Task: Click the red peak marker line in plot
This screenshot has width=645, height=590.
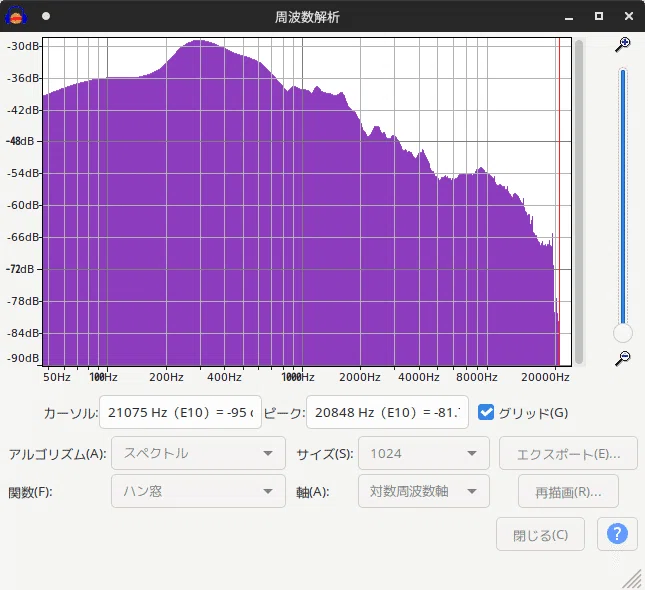Action: tap(559, 202)
